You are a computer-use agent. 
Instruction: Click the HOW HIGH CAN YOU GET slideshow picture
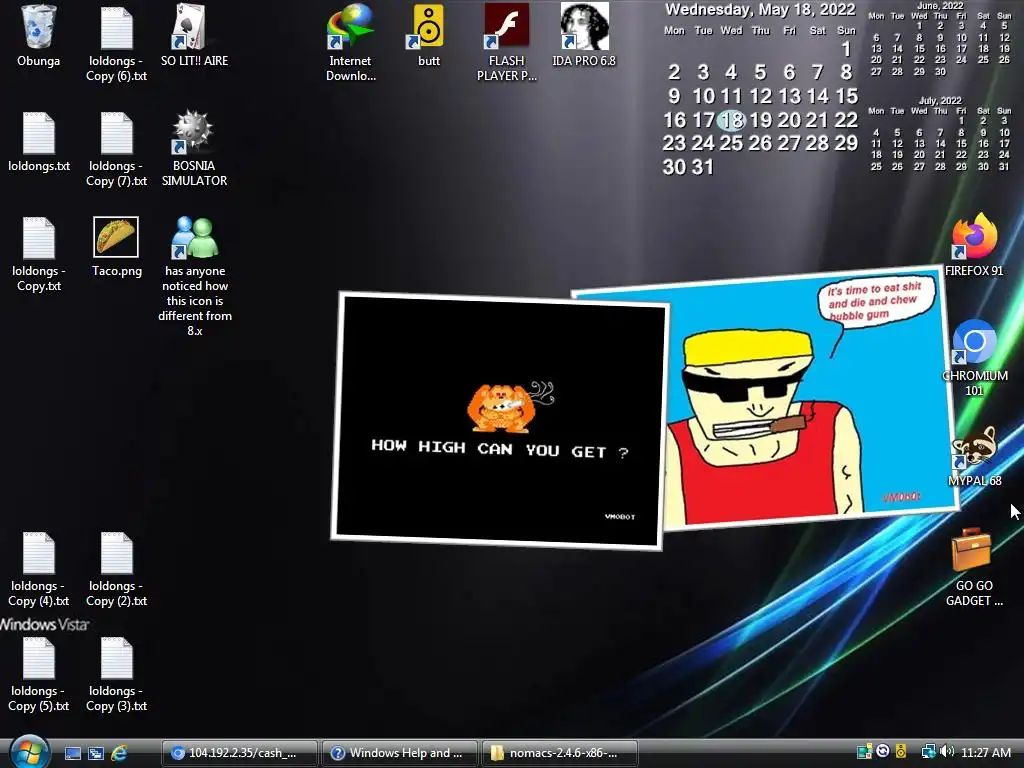pos(499,421)
